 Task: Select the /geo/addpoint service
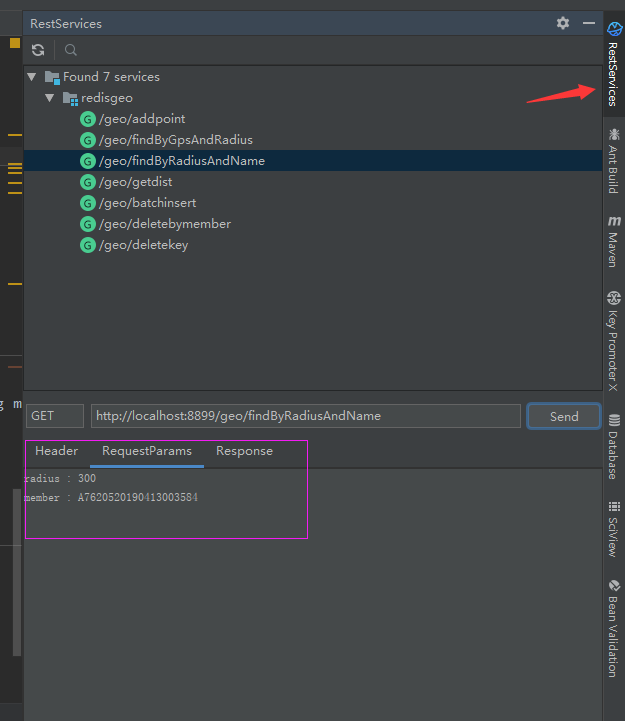coord(141,119)
